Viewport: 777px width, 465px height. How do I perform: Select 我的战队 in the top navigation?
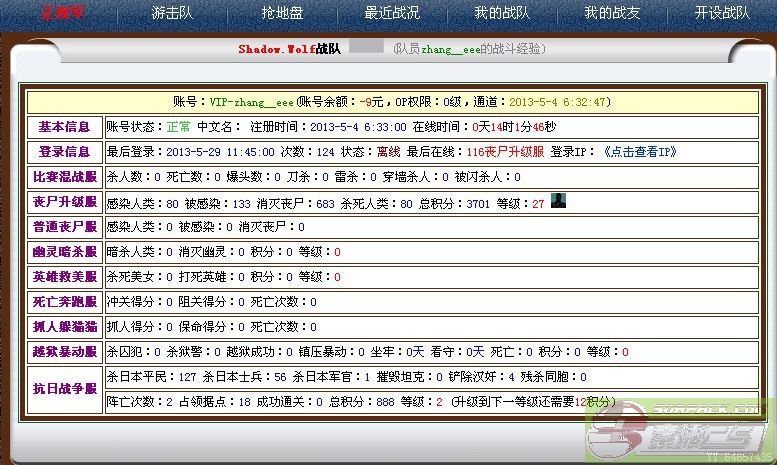tap(502, 13)
